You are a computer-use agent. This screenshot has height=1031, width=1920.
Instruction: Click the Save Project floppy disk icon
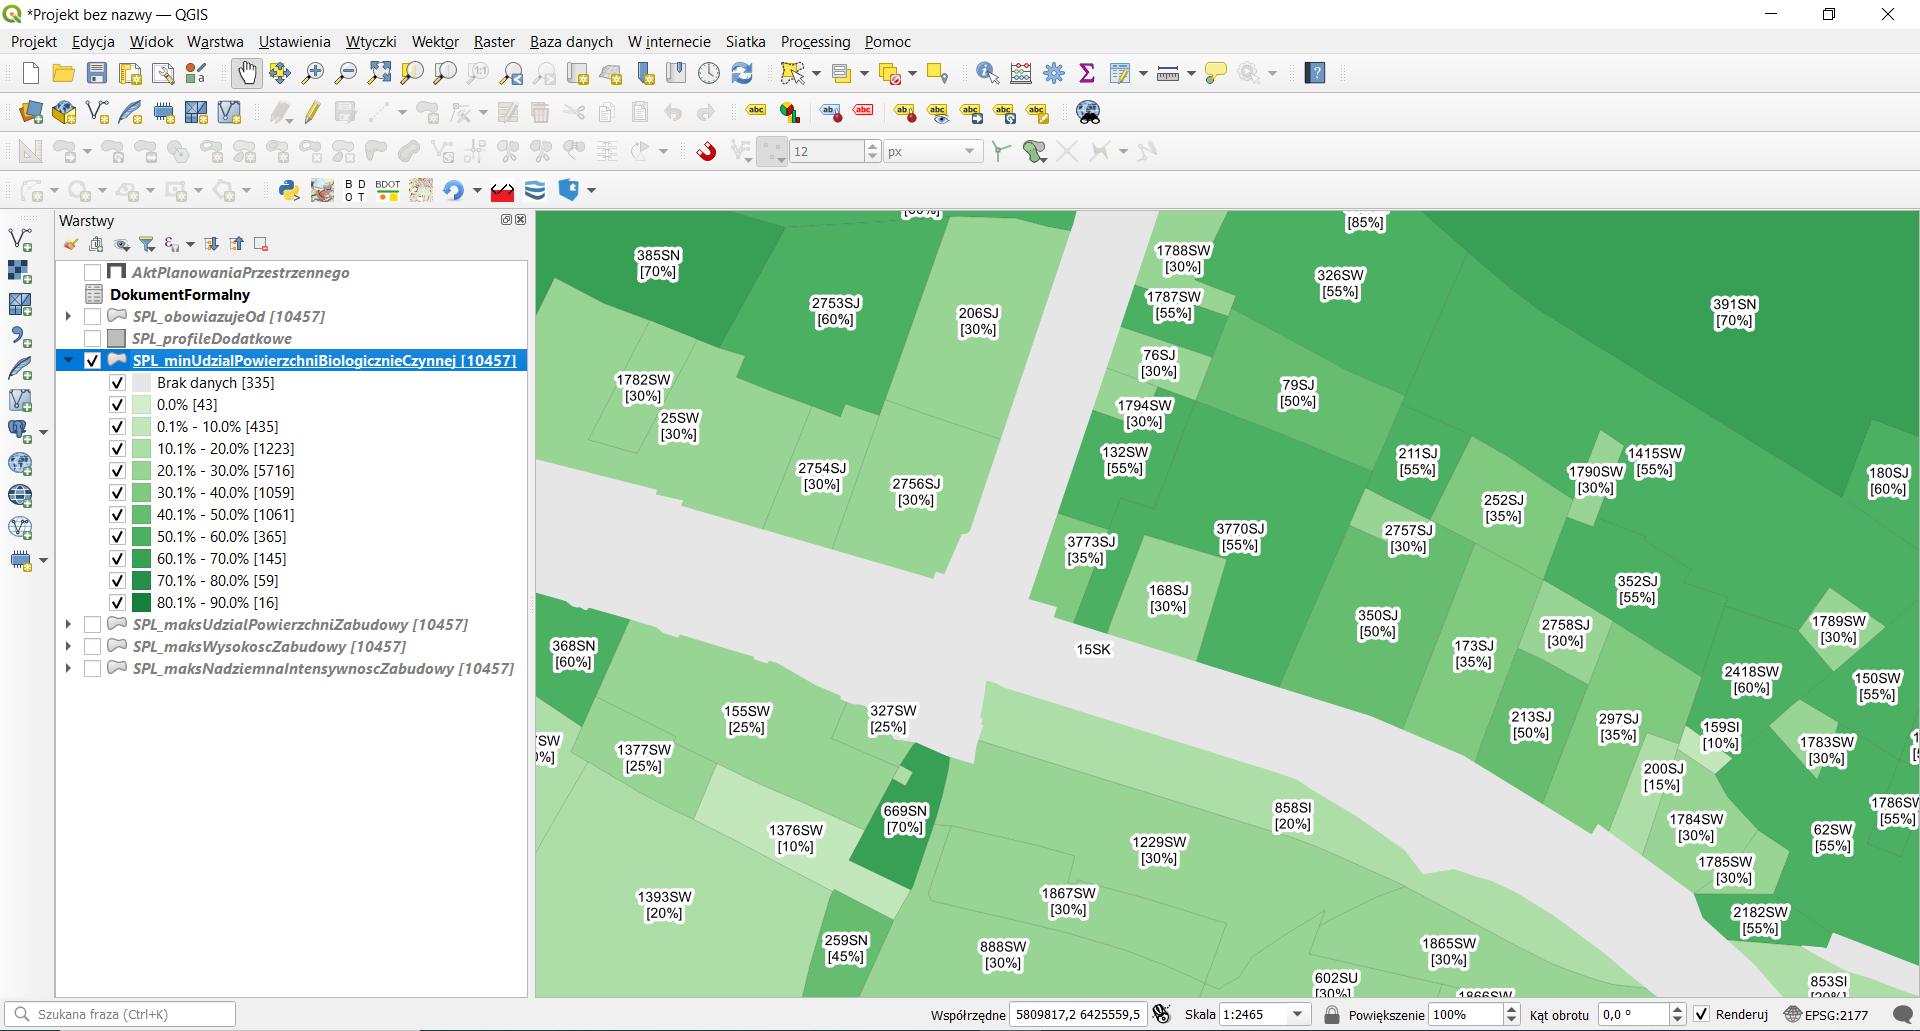coord(97,73)
